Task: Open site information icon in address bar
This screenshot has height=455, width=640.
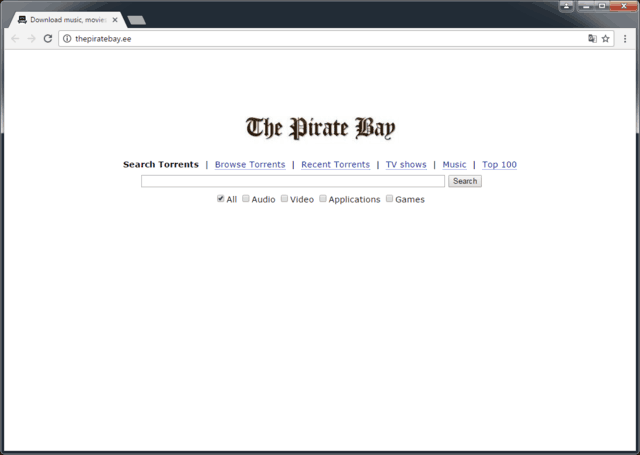Action: [67, 39]
